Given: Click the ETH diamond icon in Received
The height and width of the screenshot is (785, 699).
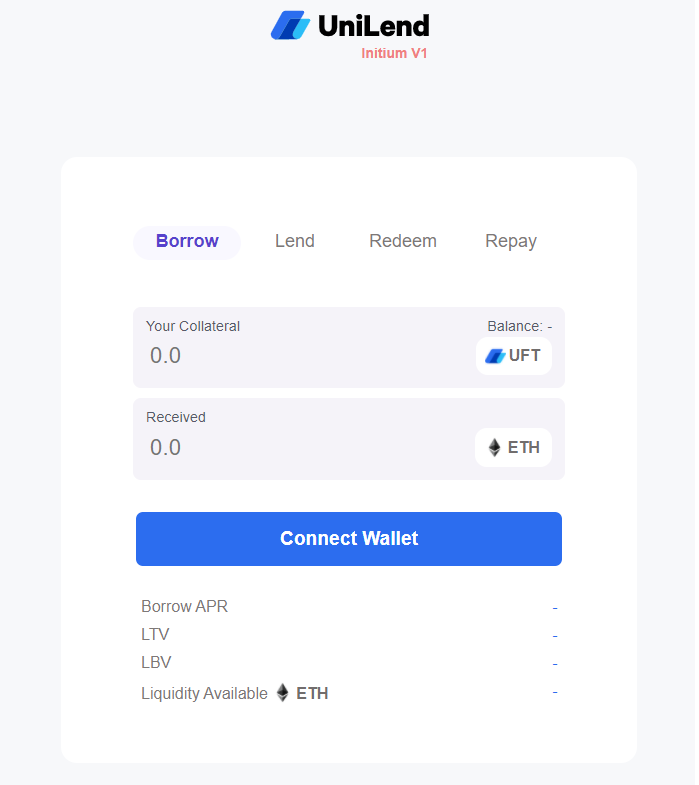Looking at the screenshot, I should coord(494,448).
